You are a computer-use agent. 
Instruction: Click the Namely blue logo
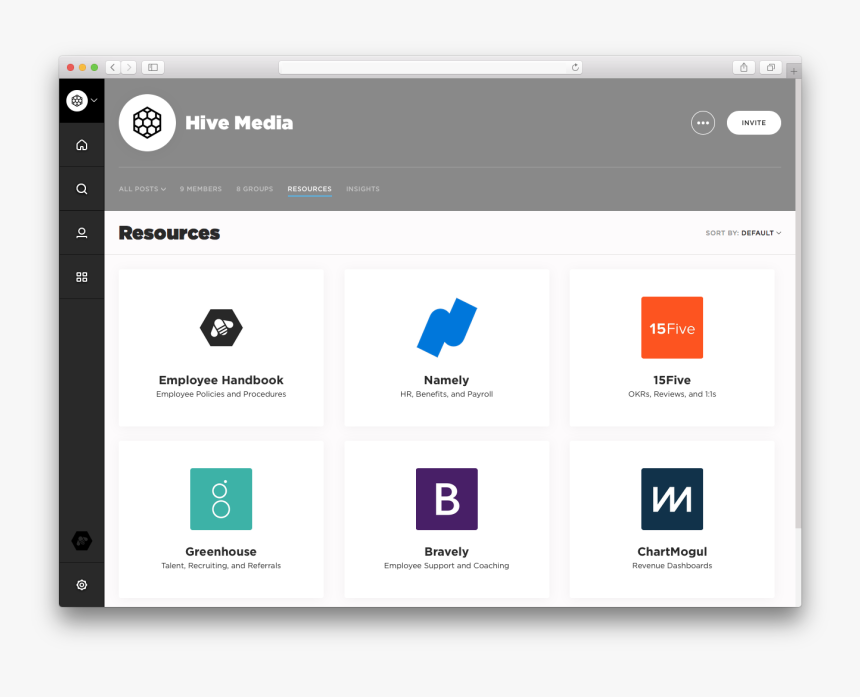(446, 327)
